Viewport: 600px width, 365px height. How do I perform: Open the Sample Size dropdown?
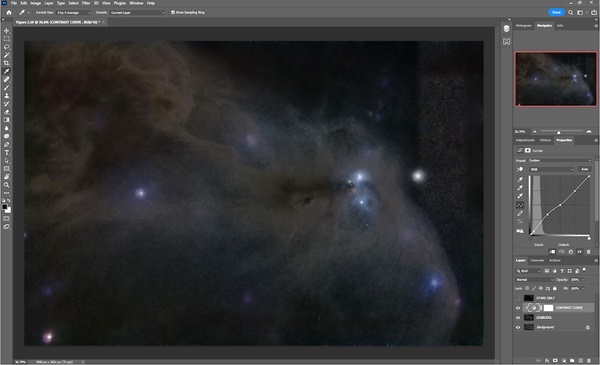point(74,13)
